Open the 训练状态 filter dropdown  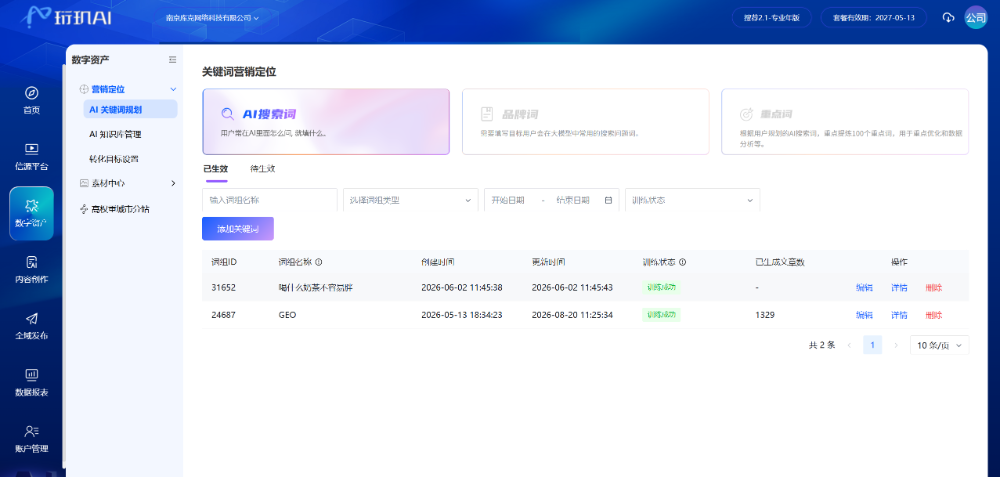(693, 200)
